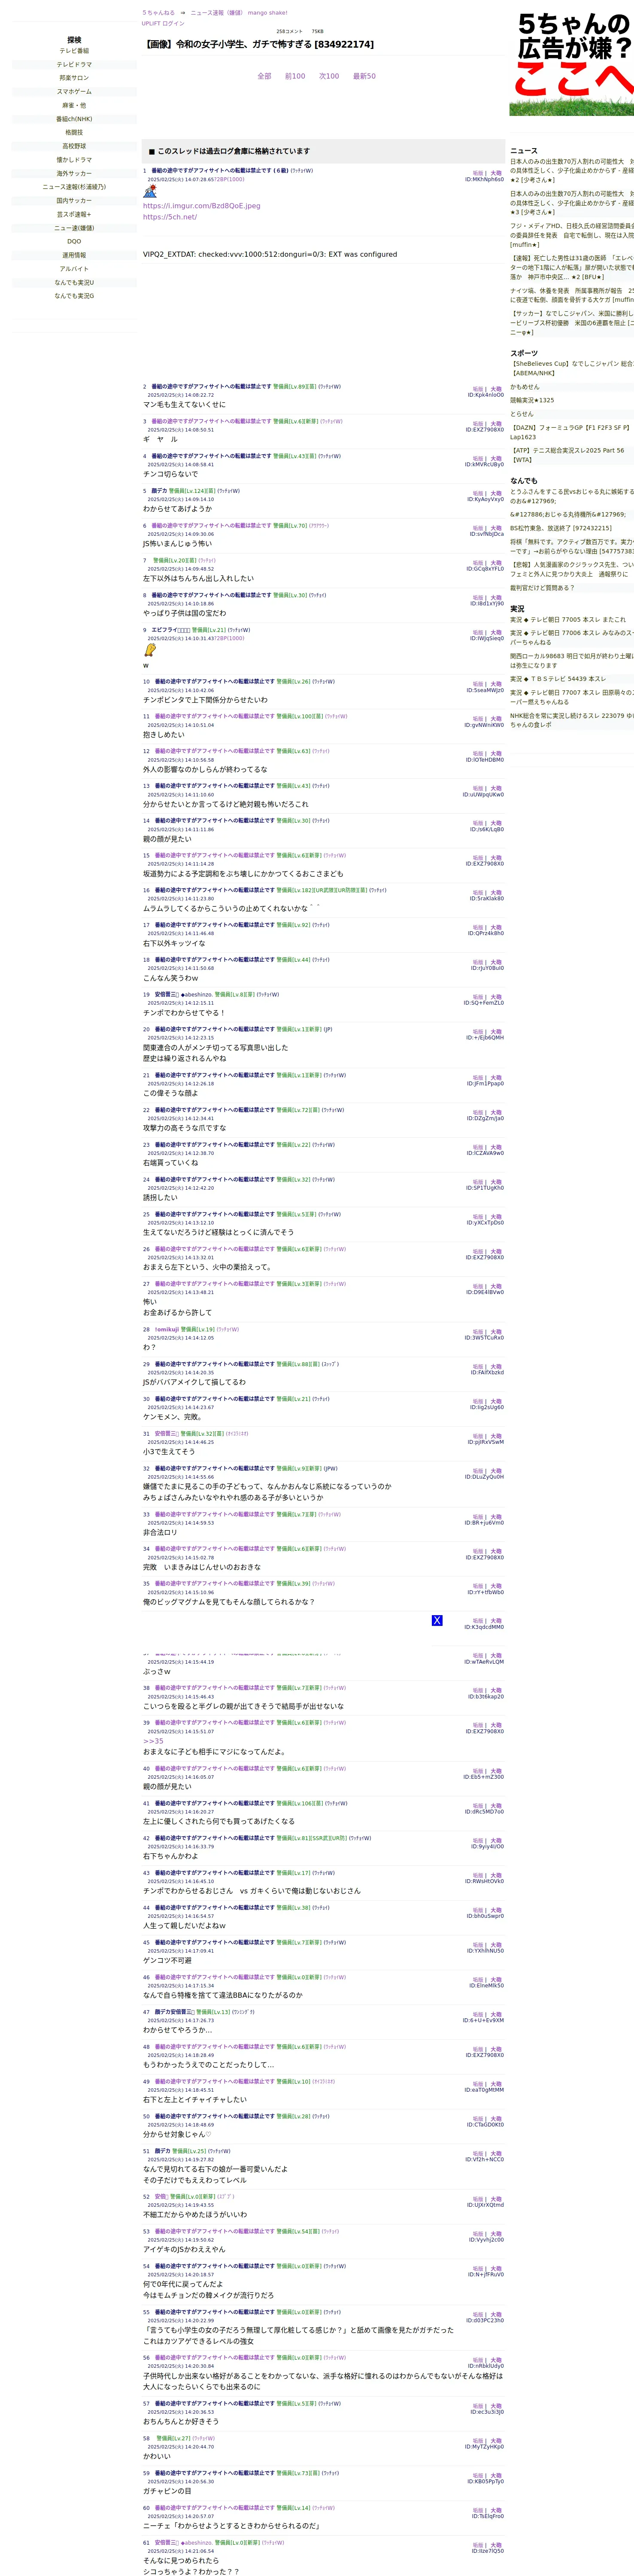
Task: Open the 海外サッカー sidebar link
Action: pos(74,174)
